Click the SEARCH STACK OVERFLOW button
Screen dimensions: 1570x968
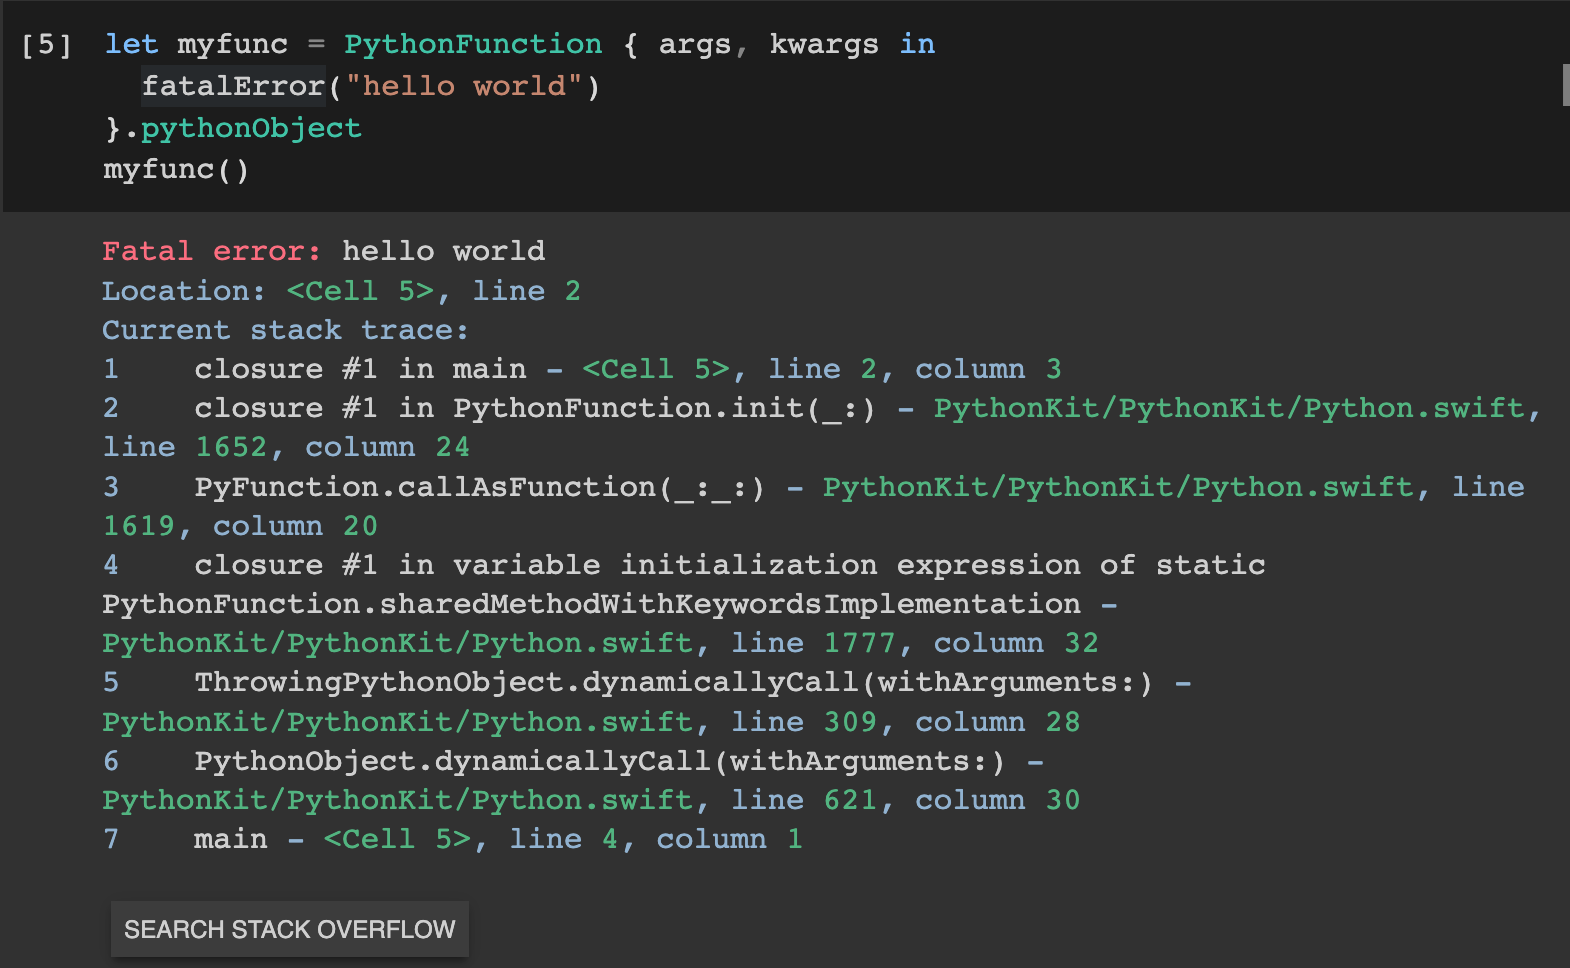point(289,929)
